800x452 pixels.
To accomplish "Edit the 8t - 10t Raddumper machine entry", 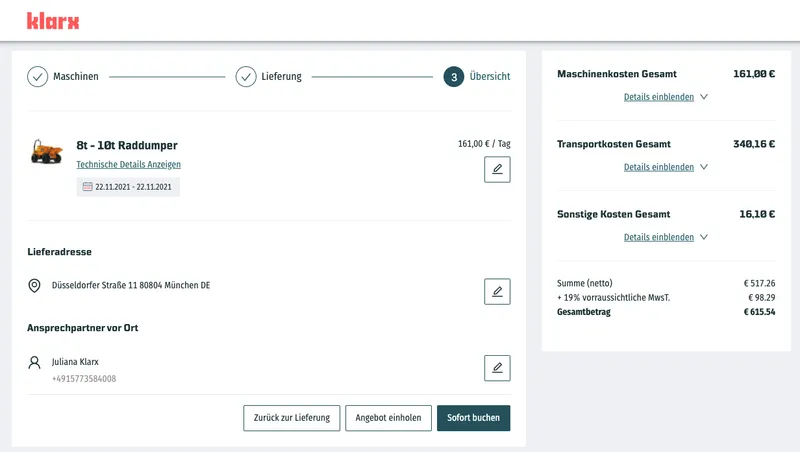I will [497, 169].
